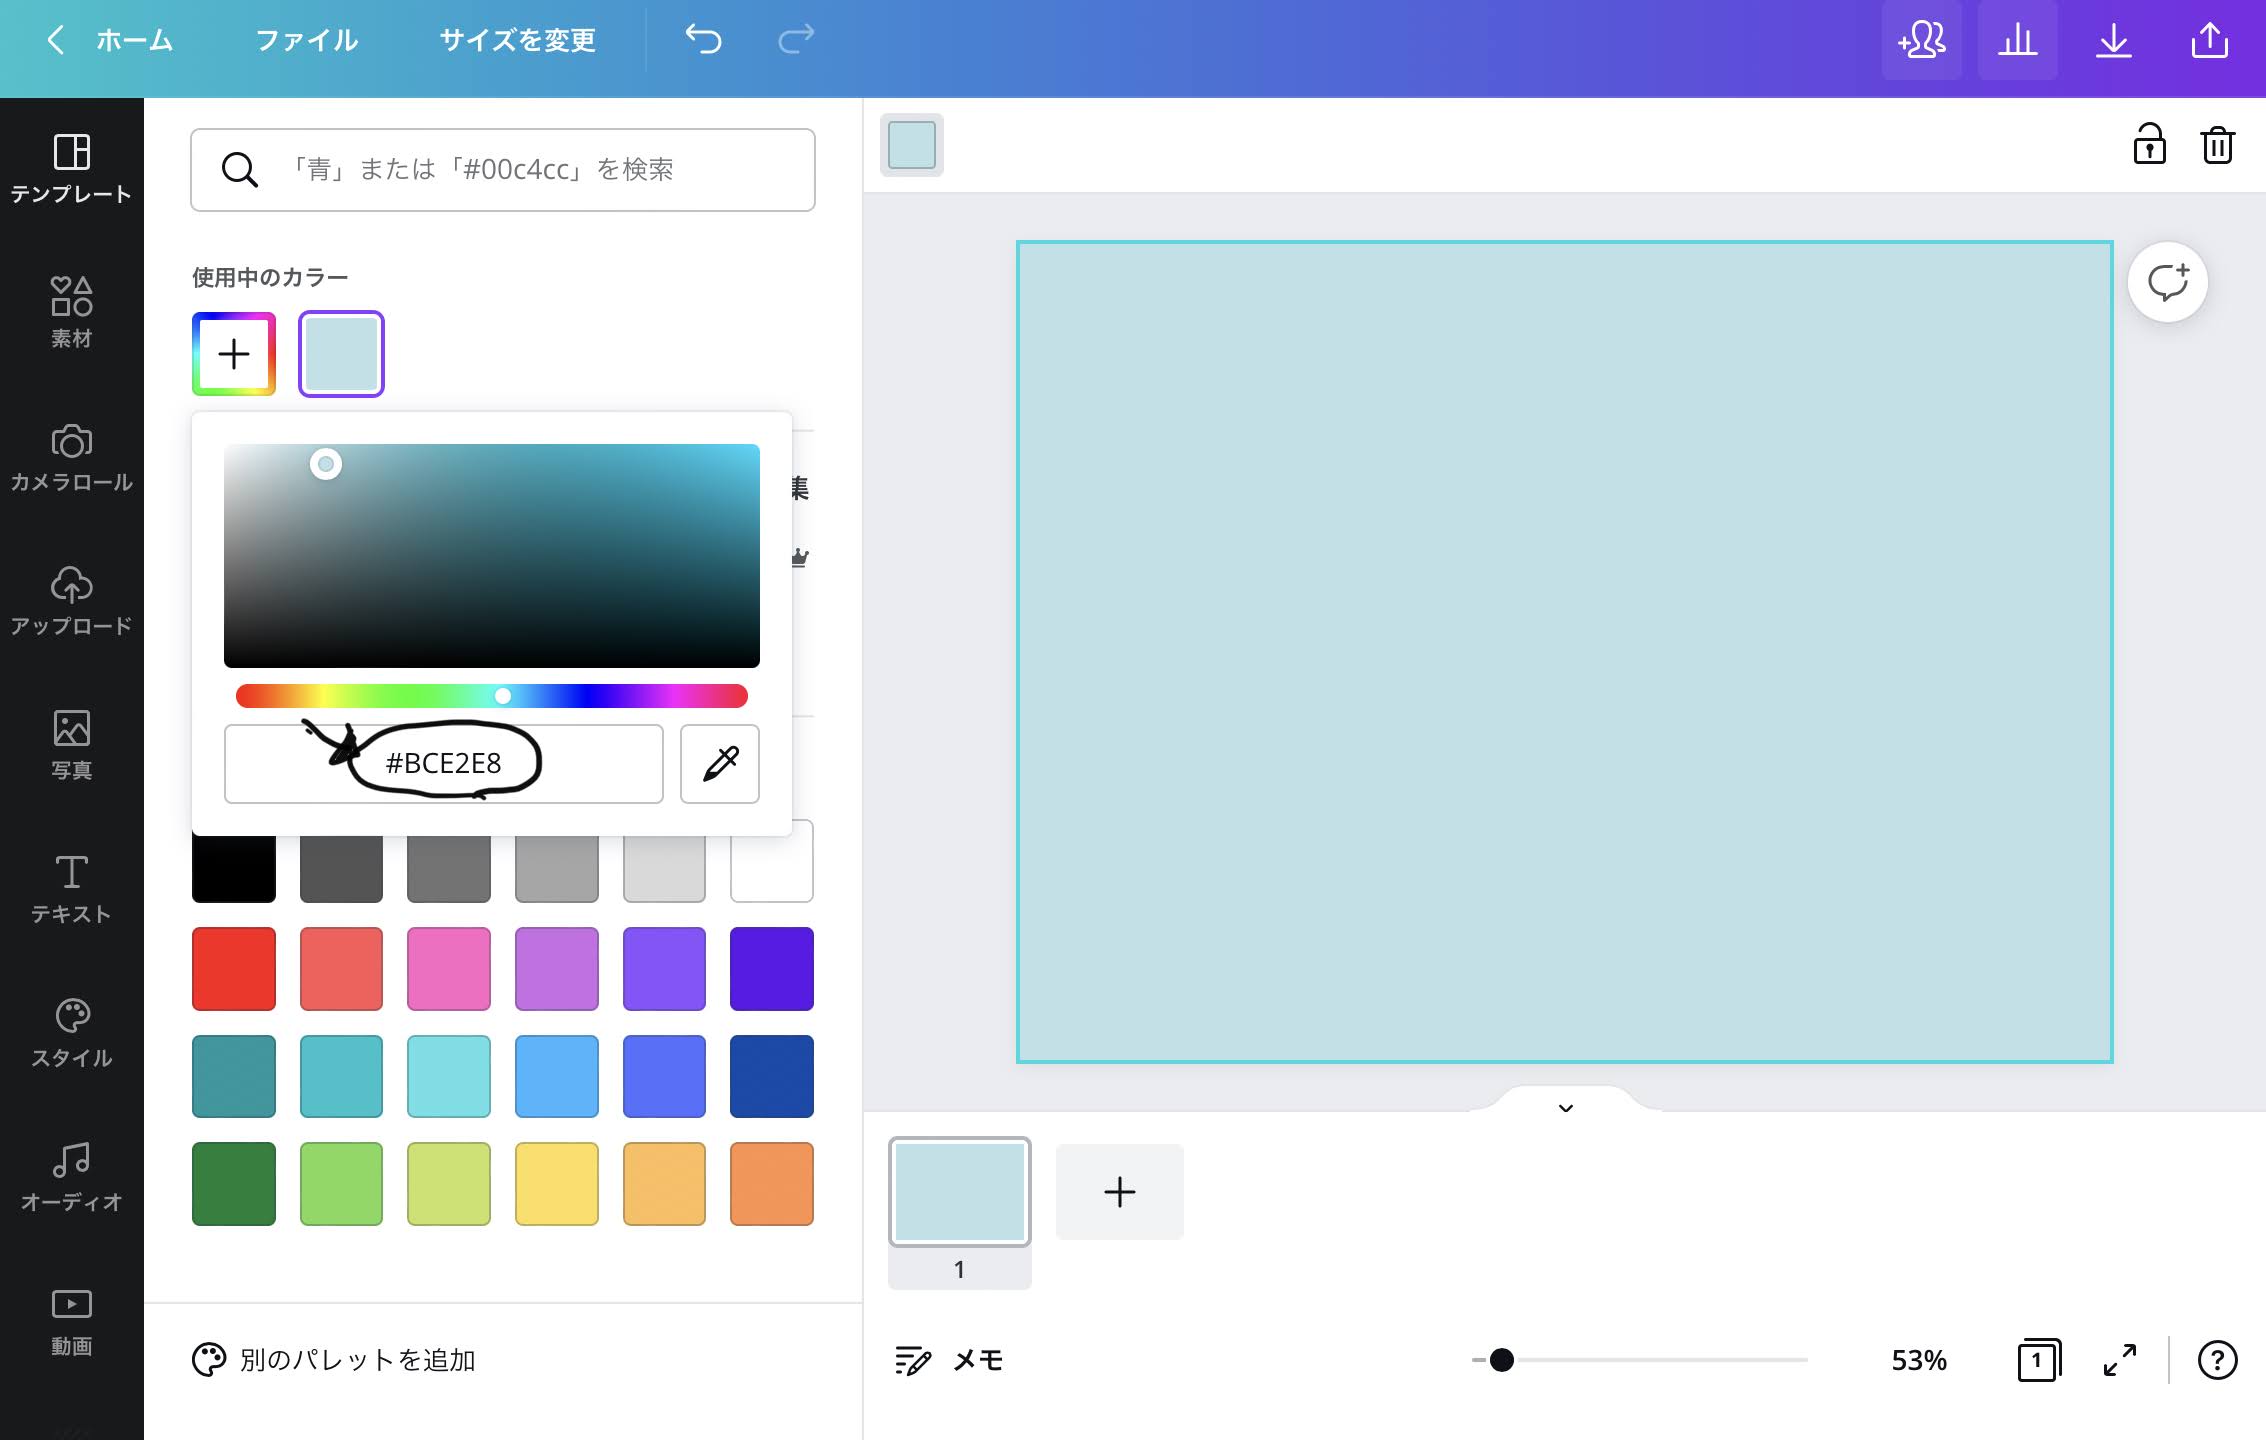Viewport: 2266px width, 1440px height.
Task: Open the テキスト sidebar tab
Action: click(71, 888)
